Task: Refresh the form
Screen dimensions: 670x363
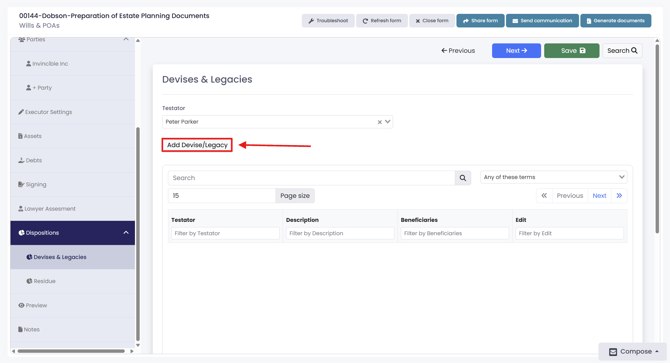Action: point(382,20)
